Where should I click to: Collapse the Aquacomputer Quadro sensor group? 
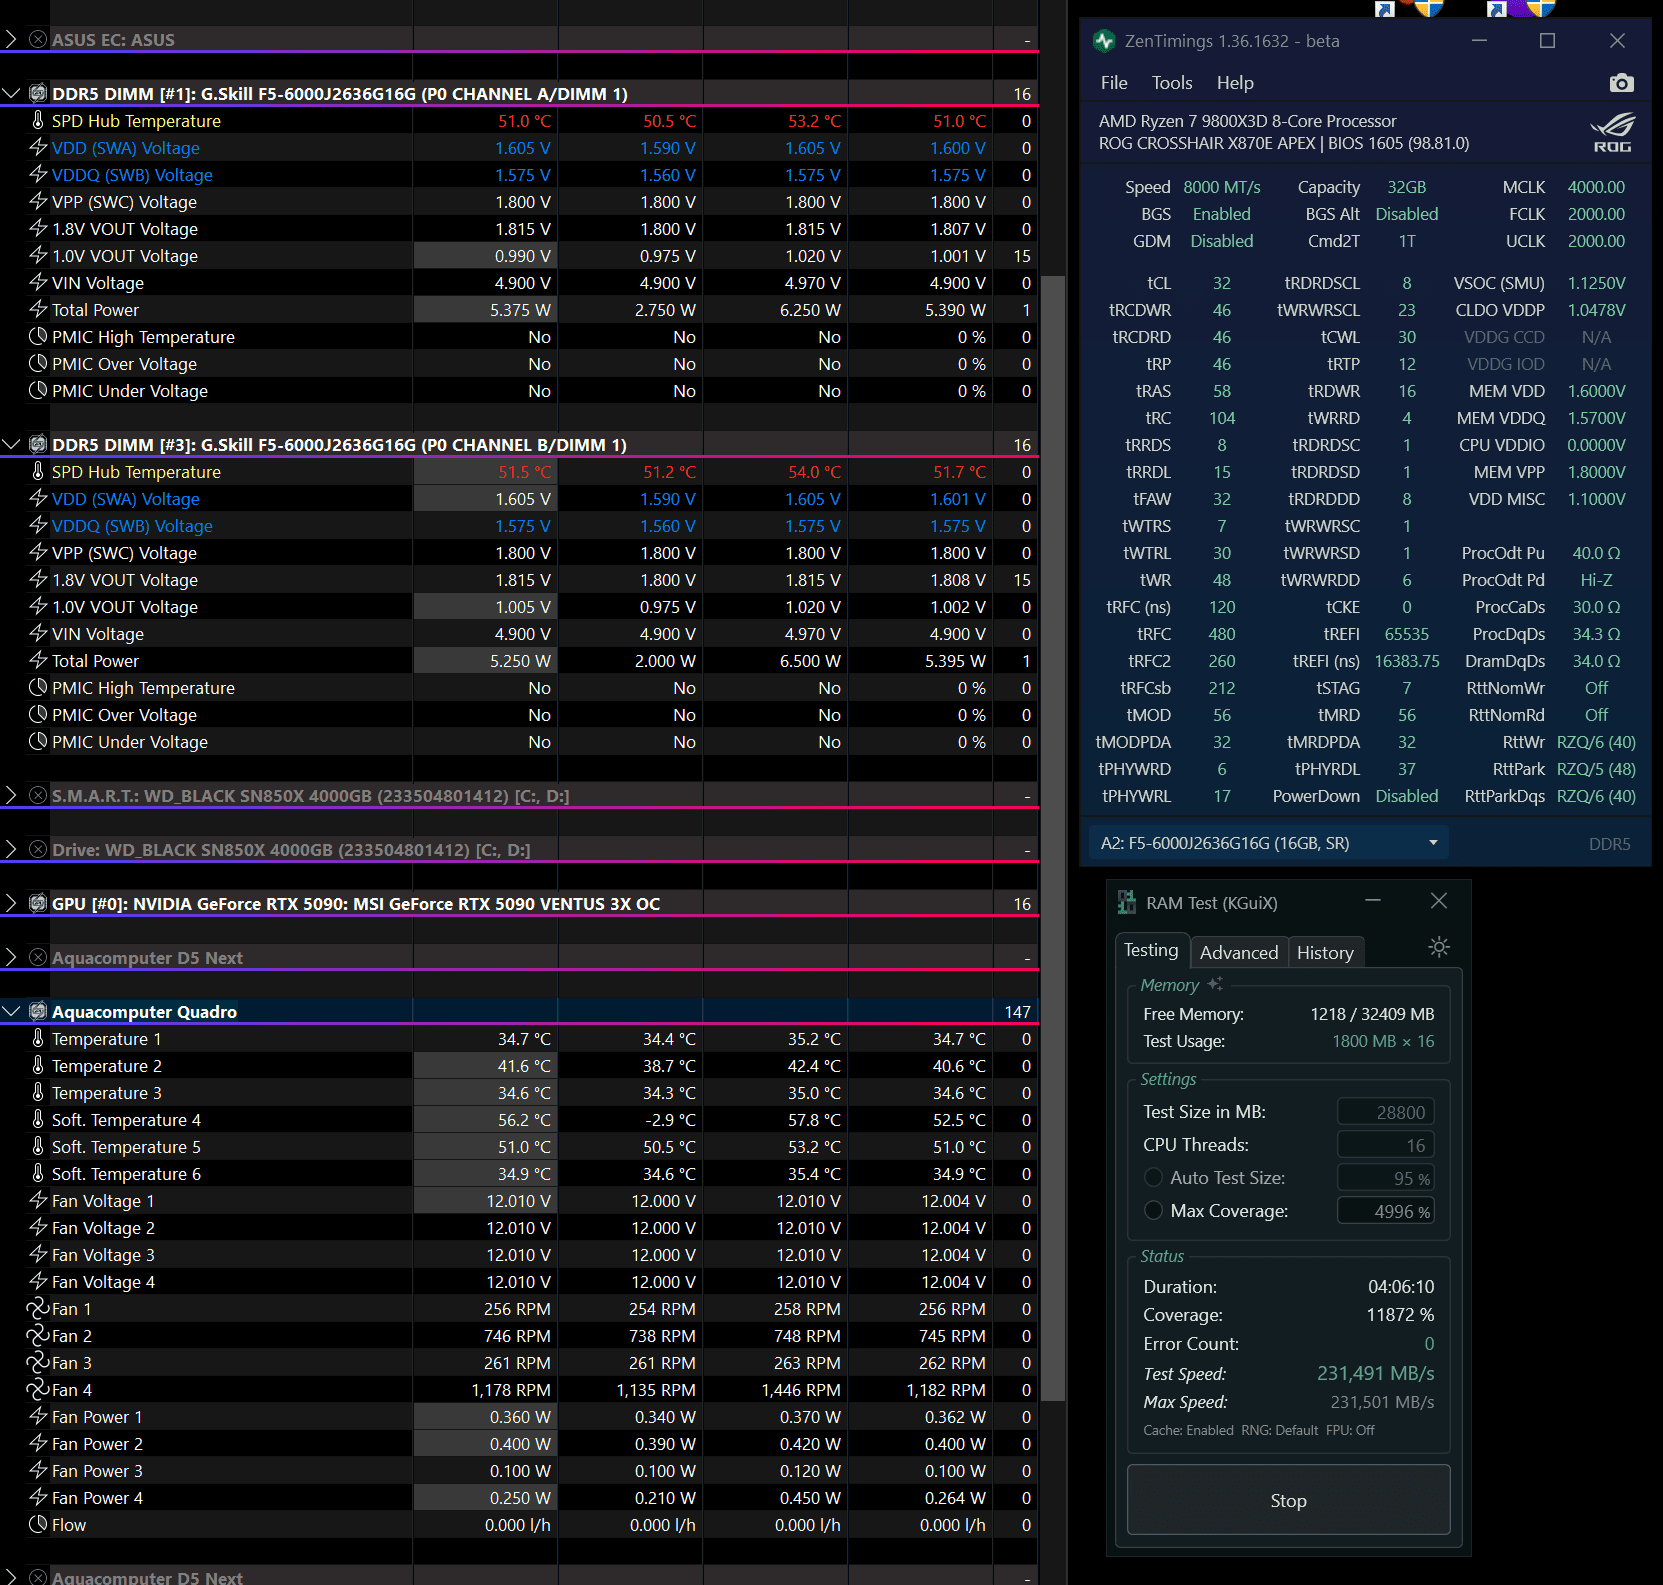point(11,1011)
